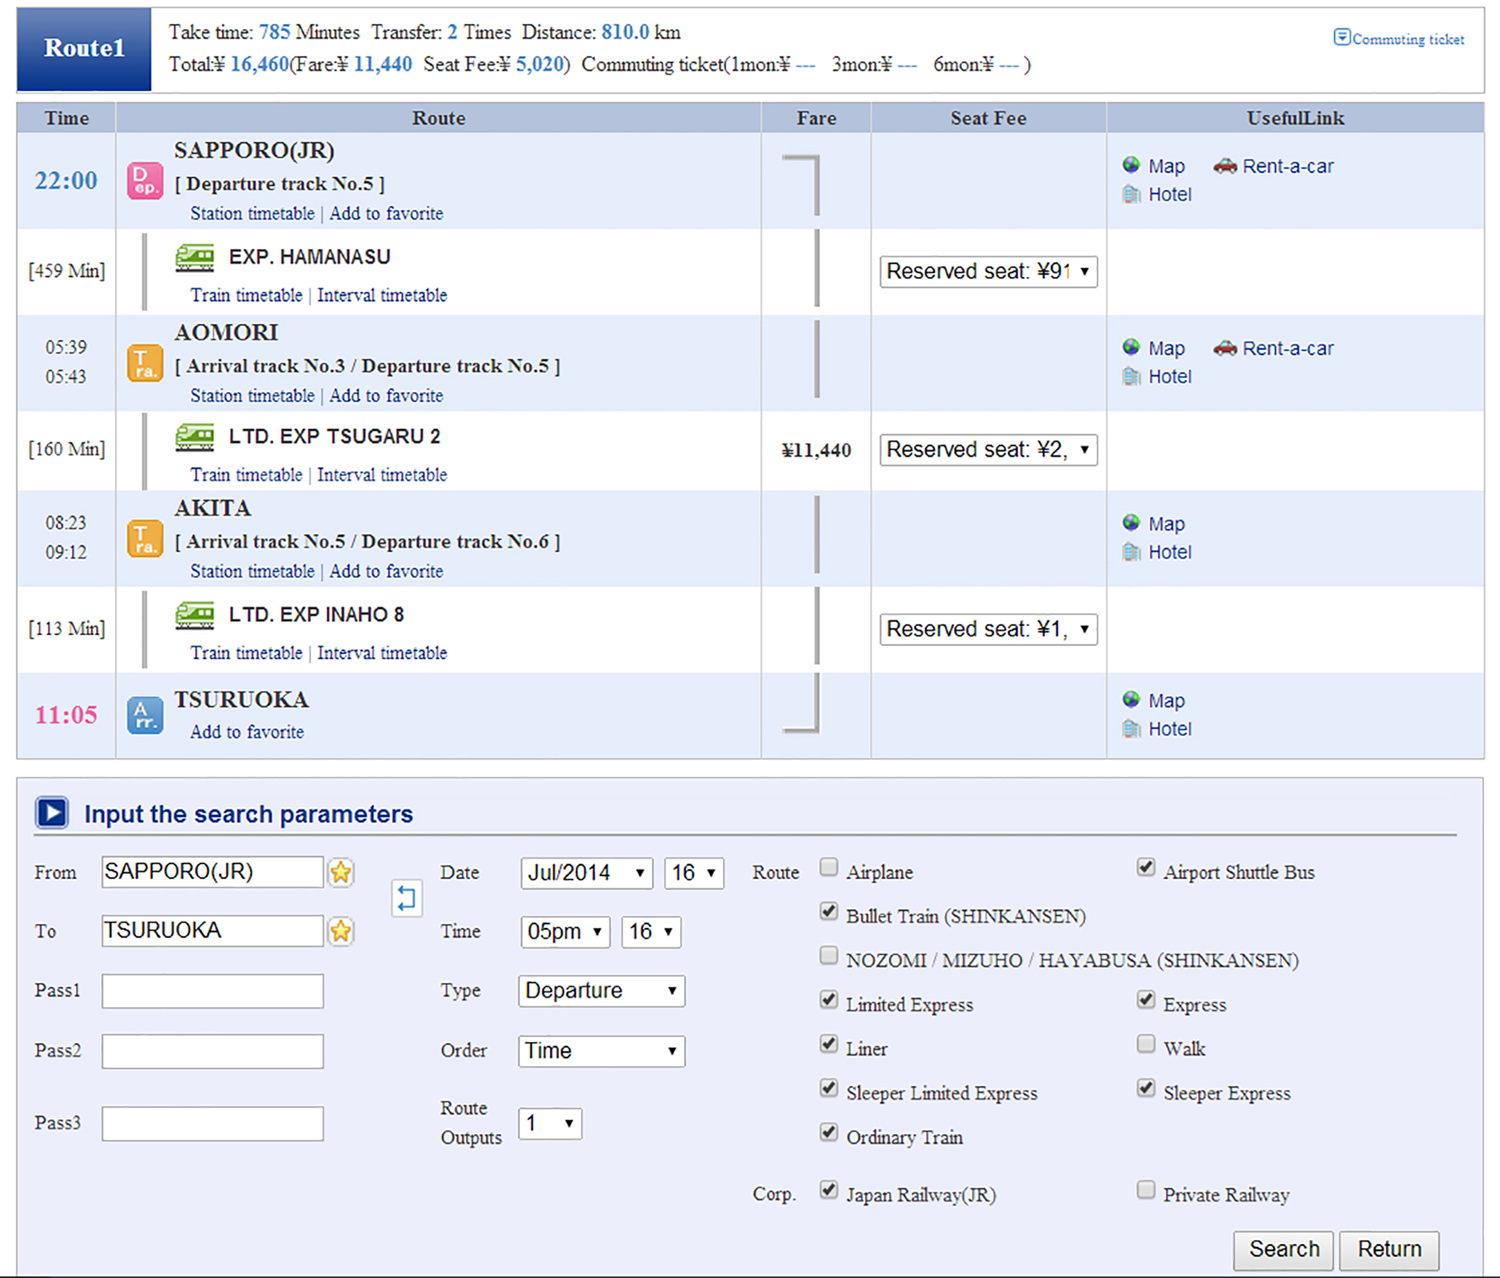
Task: Add AOMORI to favorite
Action: coord(386,396)
